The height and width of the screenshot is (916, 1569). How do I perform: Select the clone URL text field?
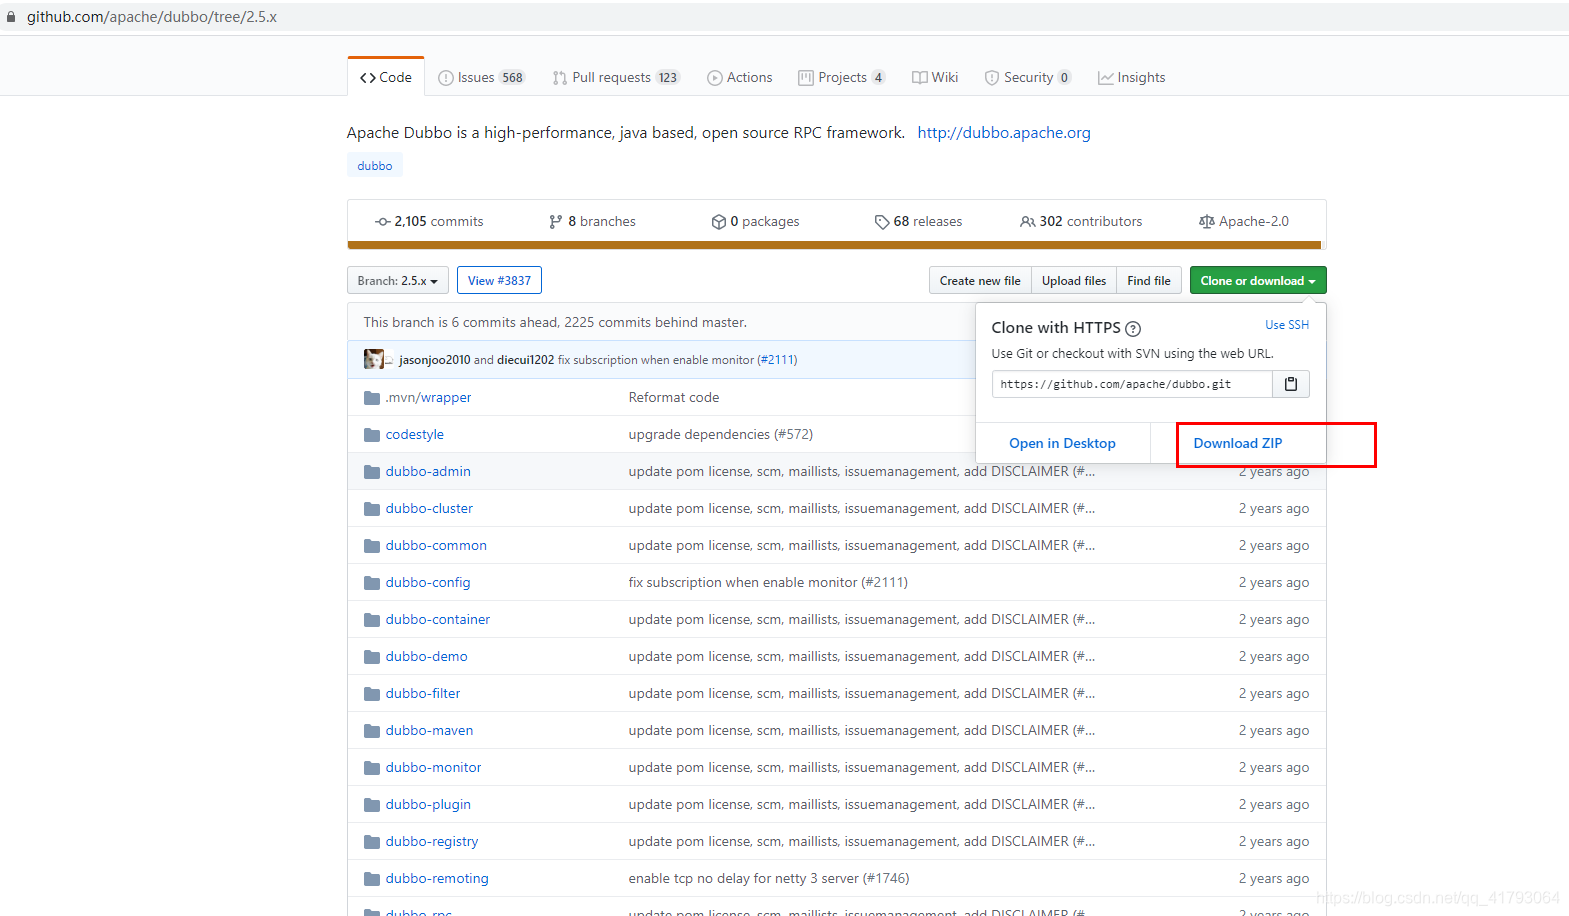1132,384
